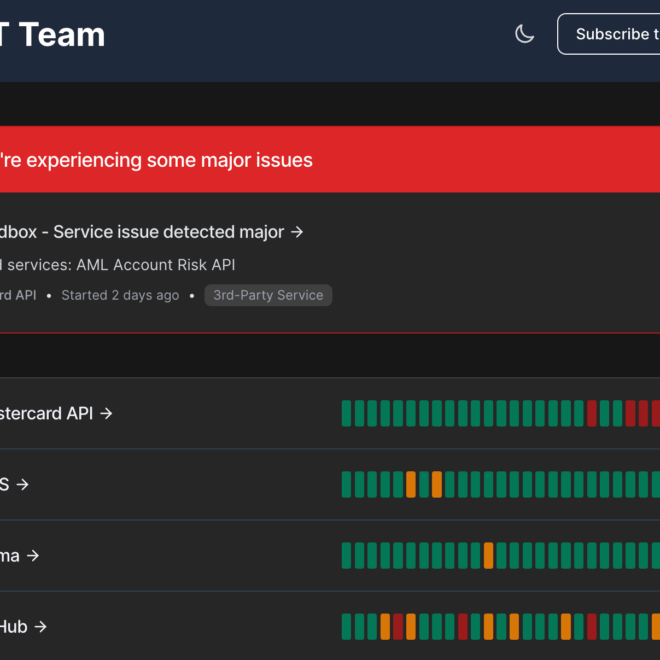Click the red major issues status banner

click(x=330, y=160)
